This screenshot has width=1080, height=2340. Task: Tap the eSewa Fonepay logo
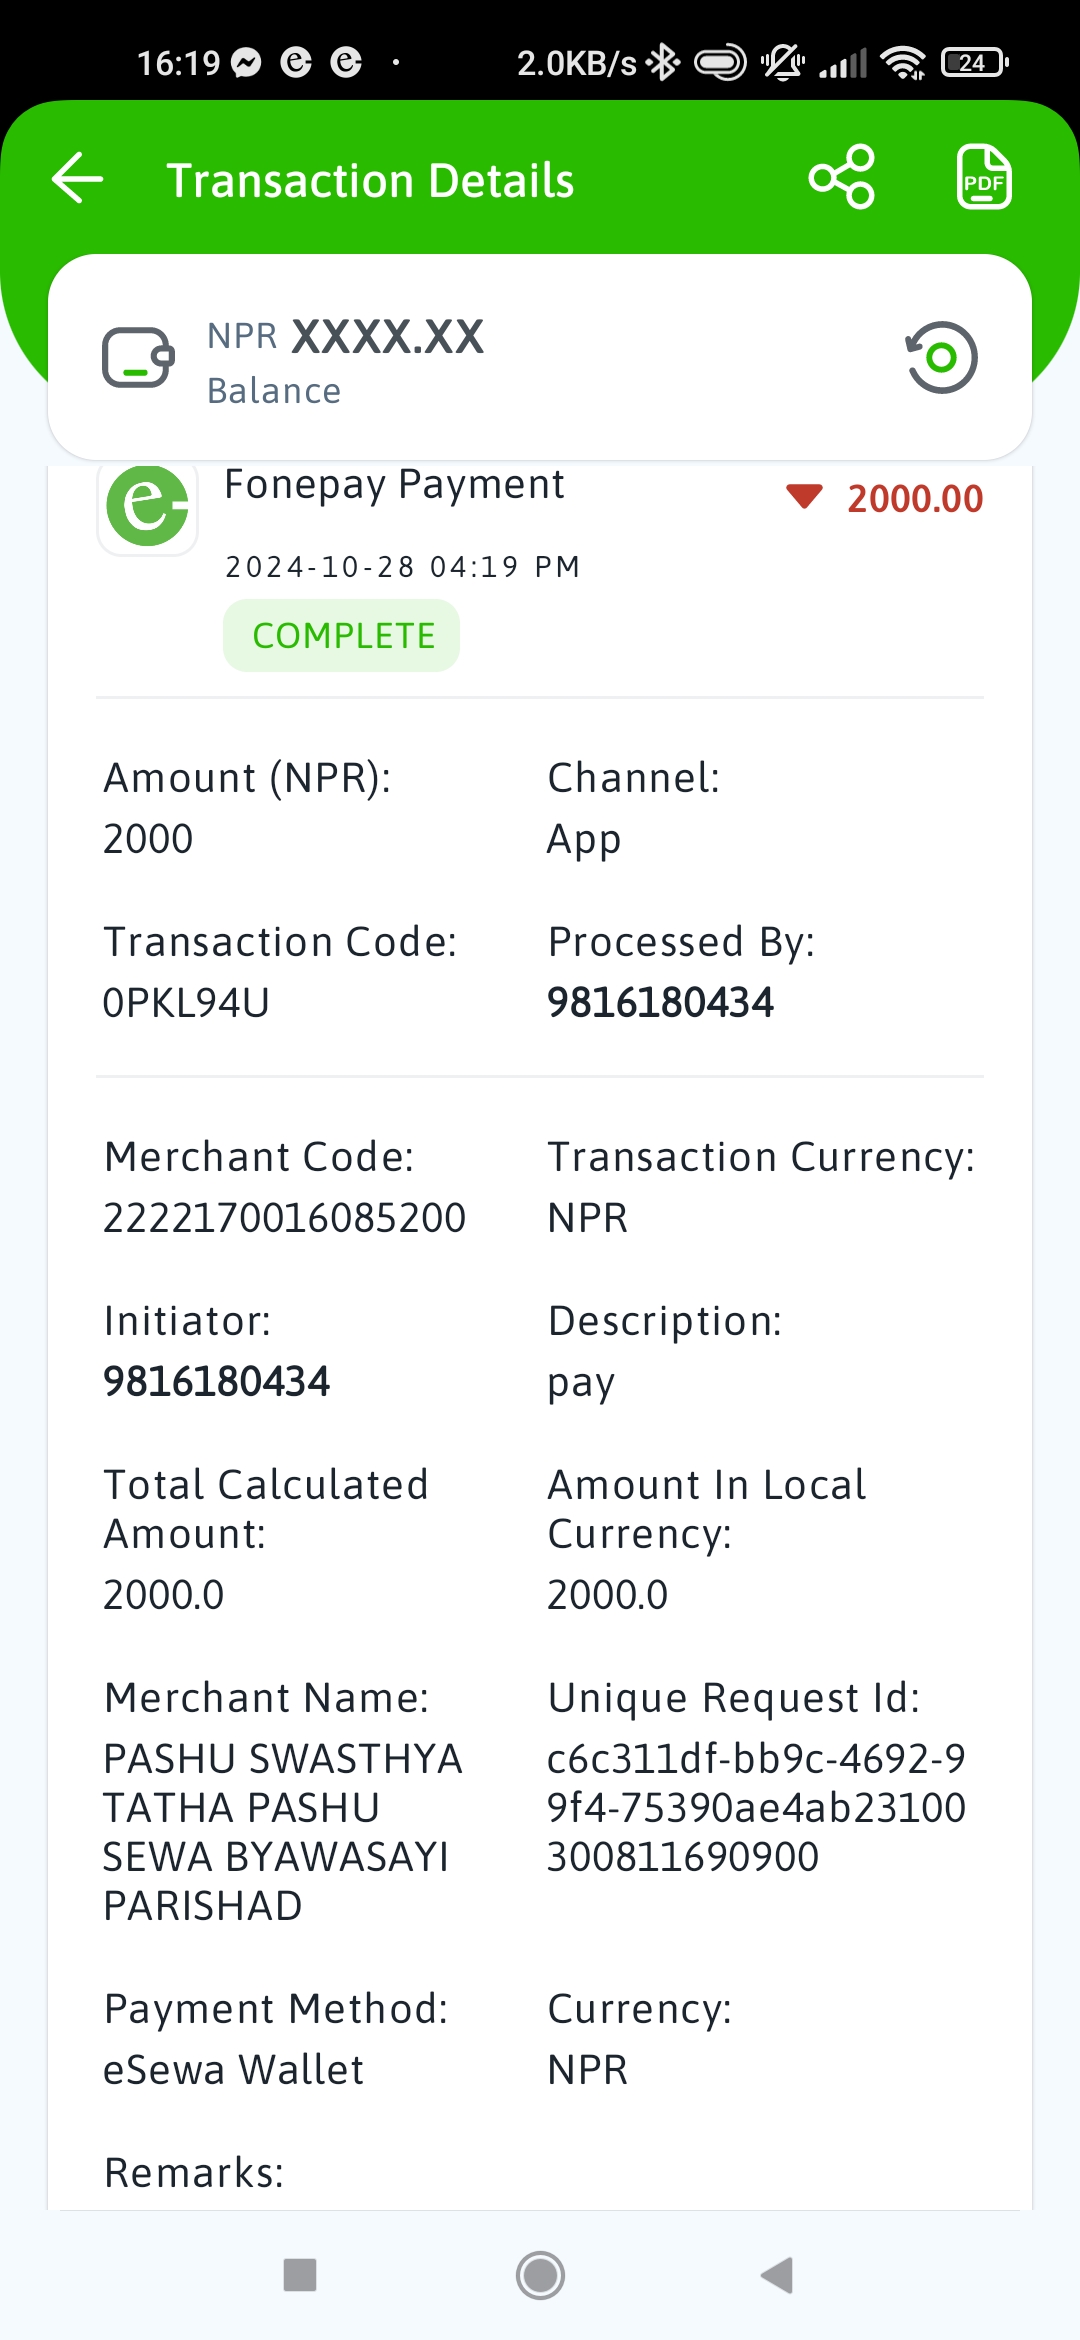tap(147, 505)
